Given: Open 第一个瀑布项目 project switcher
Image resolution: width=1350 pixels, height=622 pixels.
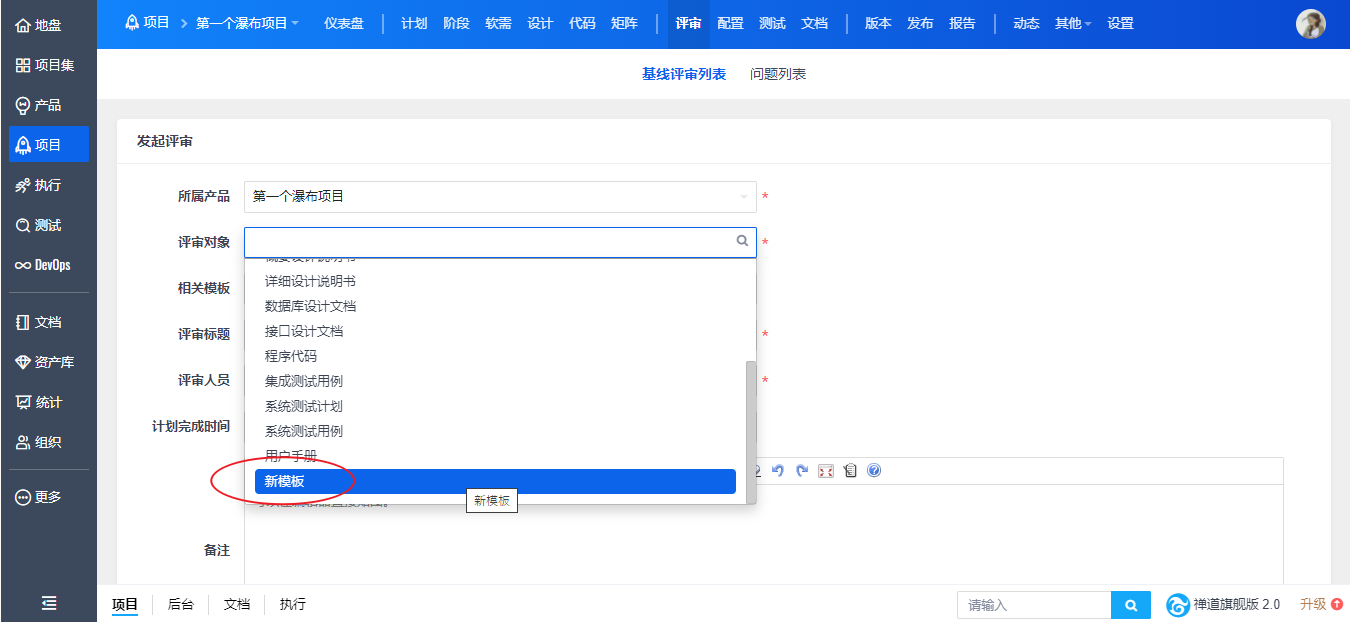Looking at the screenshot, I should tap(247, 23).
